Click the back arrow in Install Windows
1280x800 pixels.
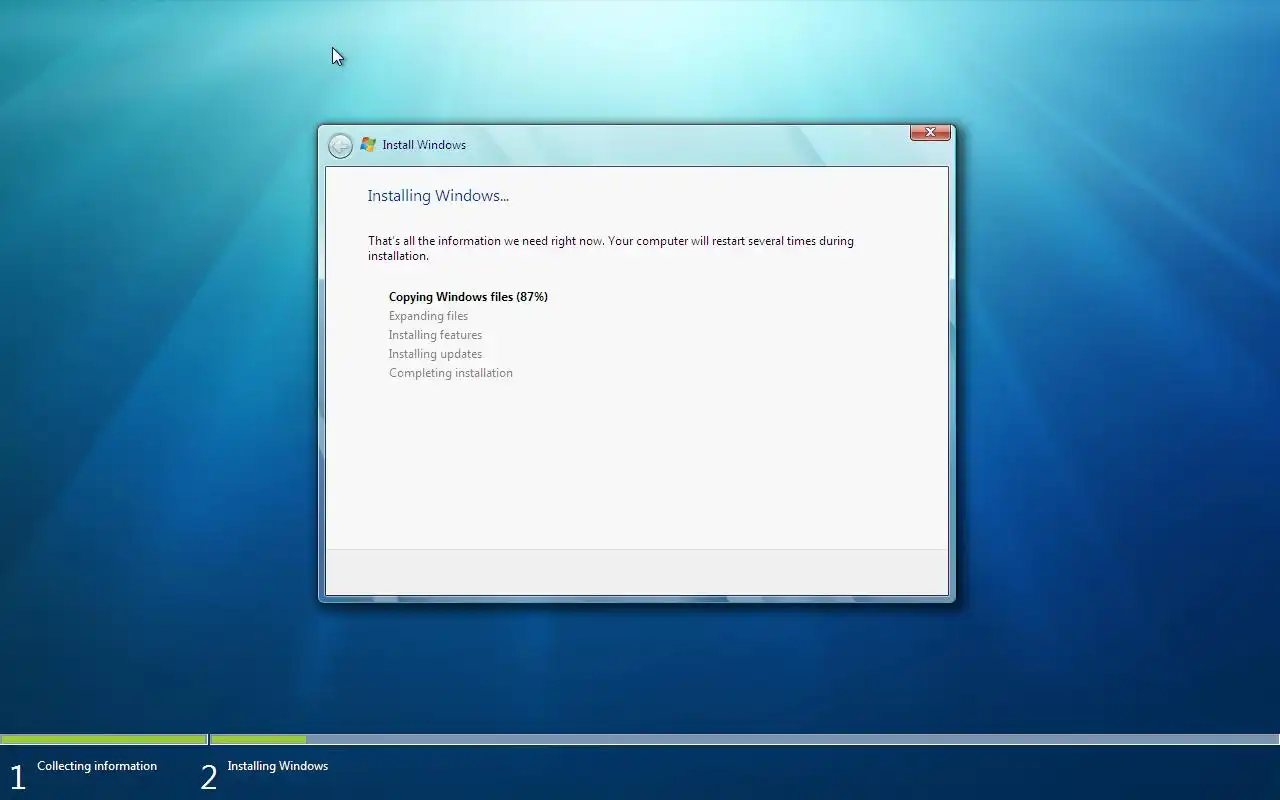coord(340,146)
